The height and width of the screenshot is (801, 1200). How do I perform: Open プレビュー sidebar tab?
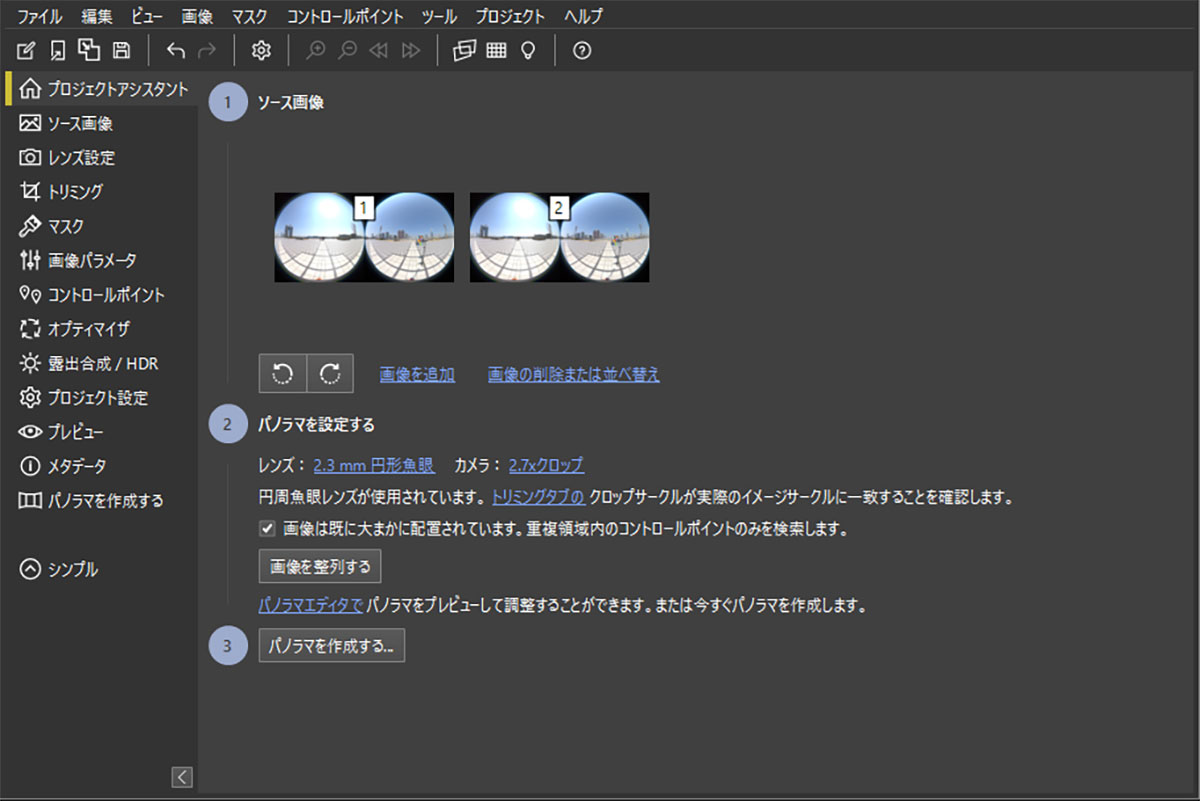click(x=102, y=432)
